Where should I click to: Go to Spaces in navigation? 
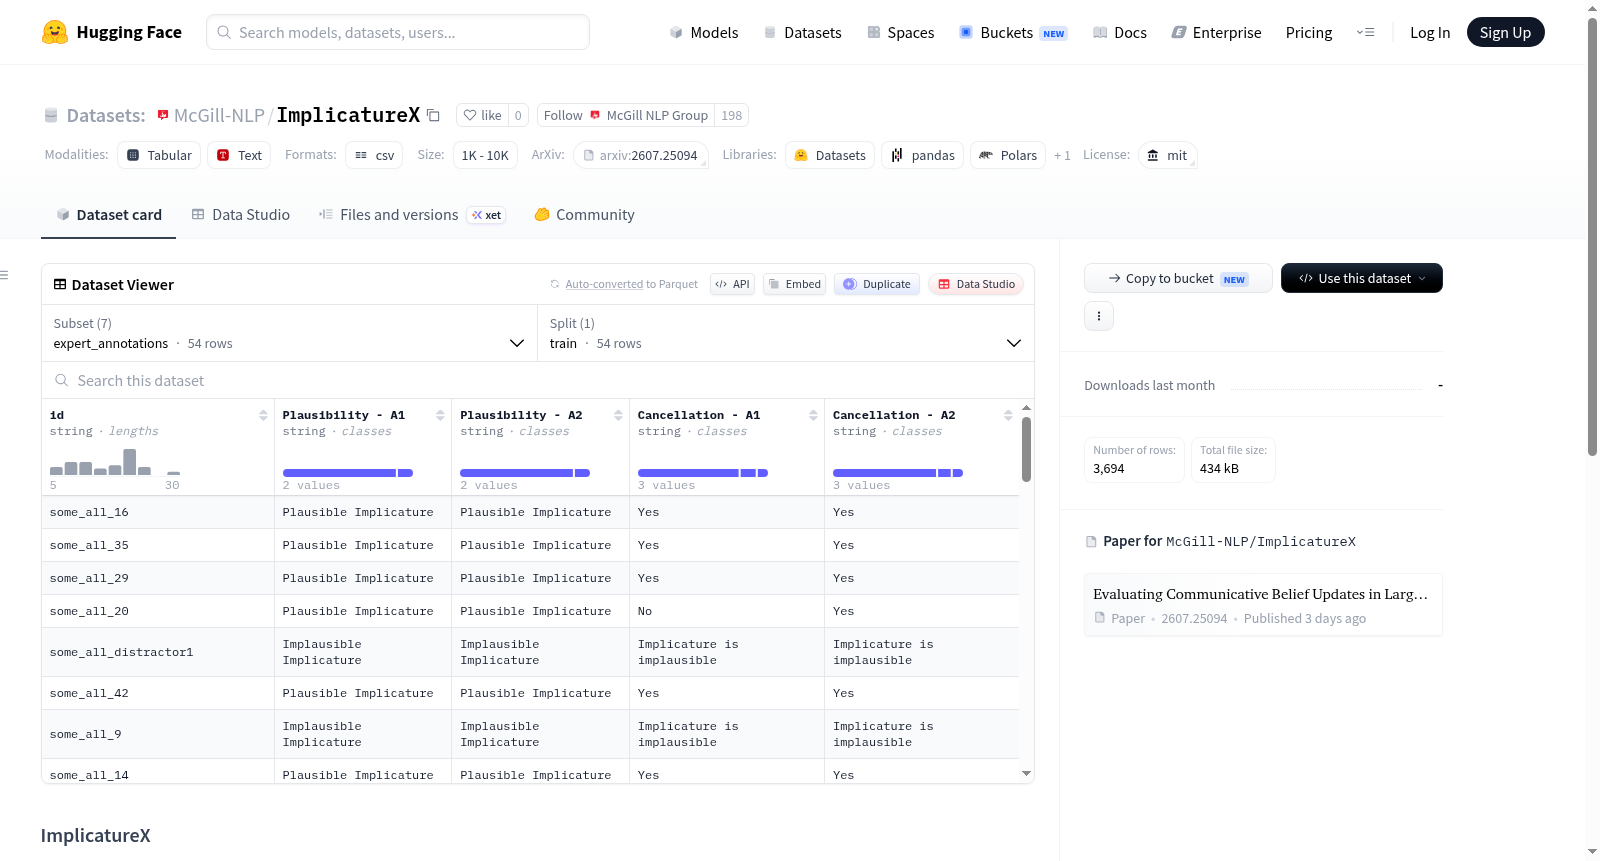click(901, 32)
